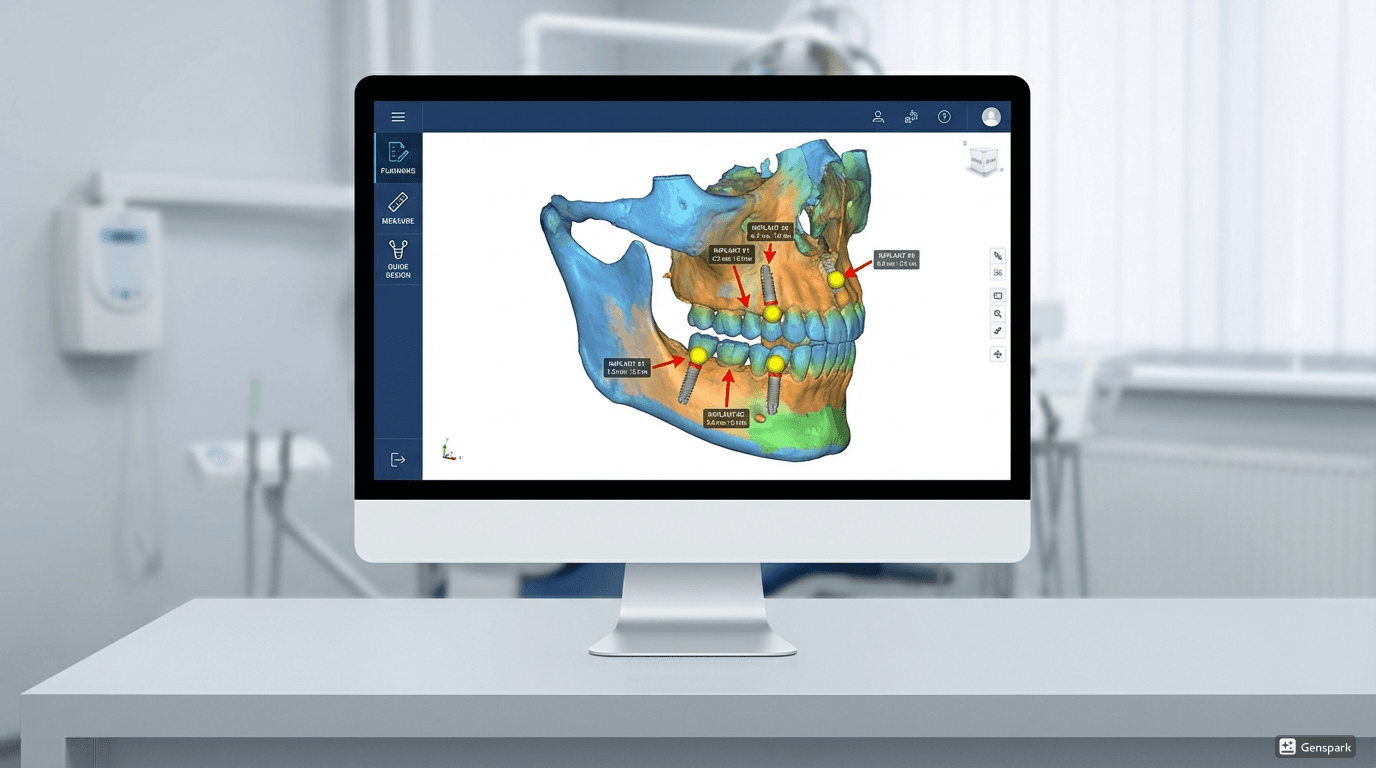The height and width of the screenshot is (768, 1376).
Task: Click the user account icon in header
Action: 878,117
